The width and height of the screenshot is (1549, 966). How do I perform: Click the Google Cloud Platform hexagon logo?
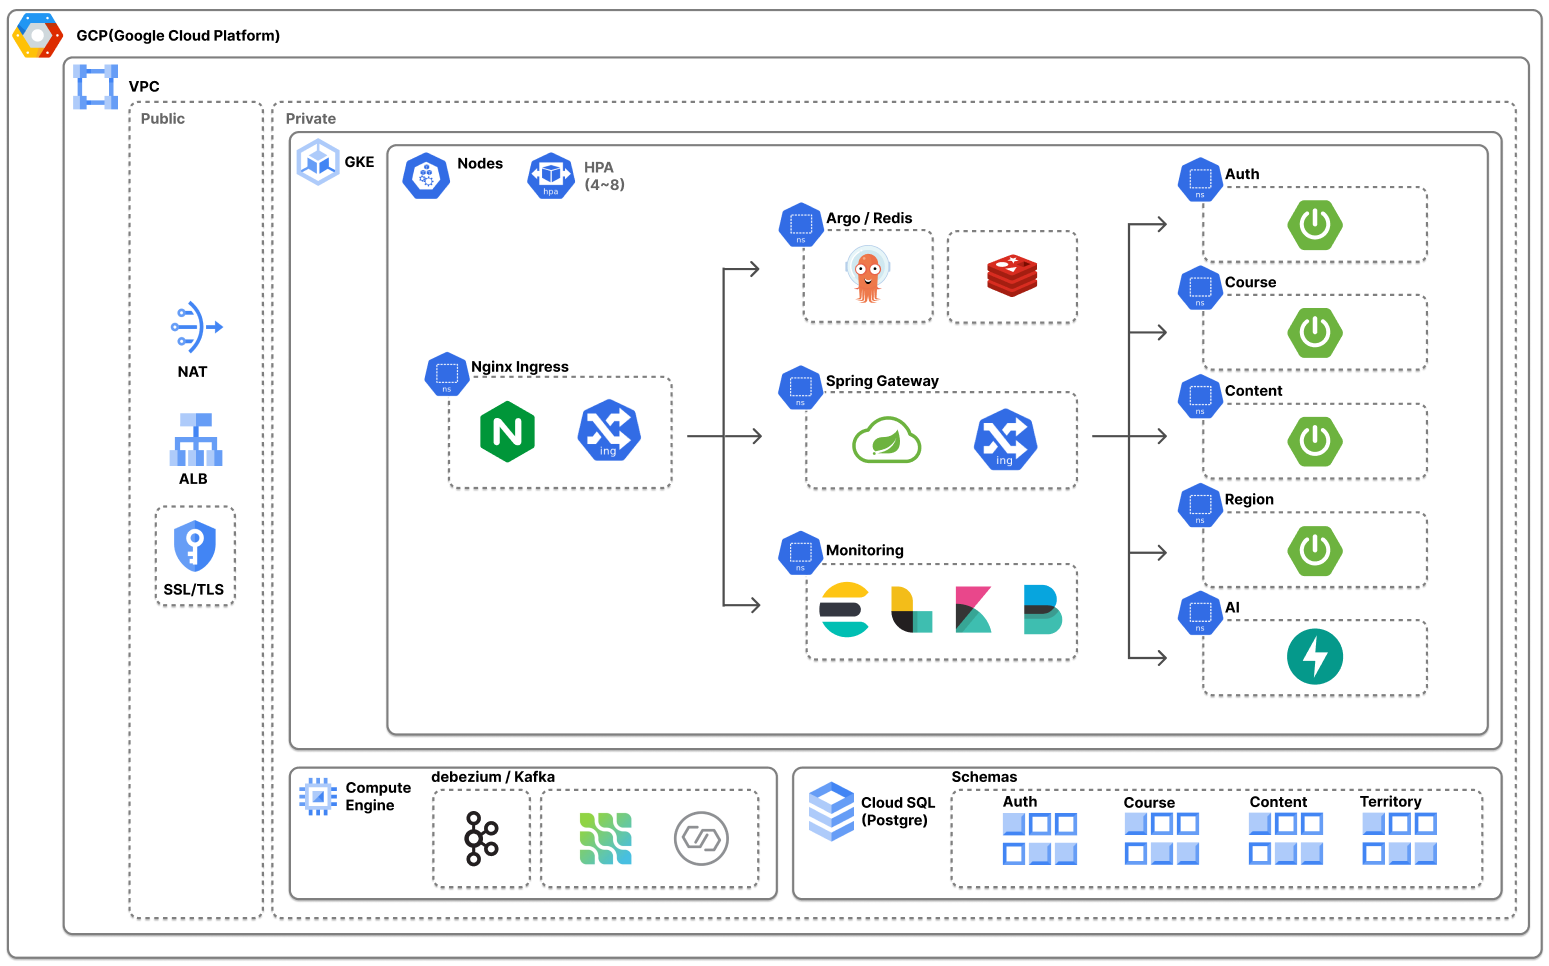38,36
